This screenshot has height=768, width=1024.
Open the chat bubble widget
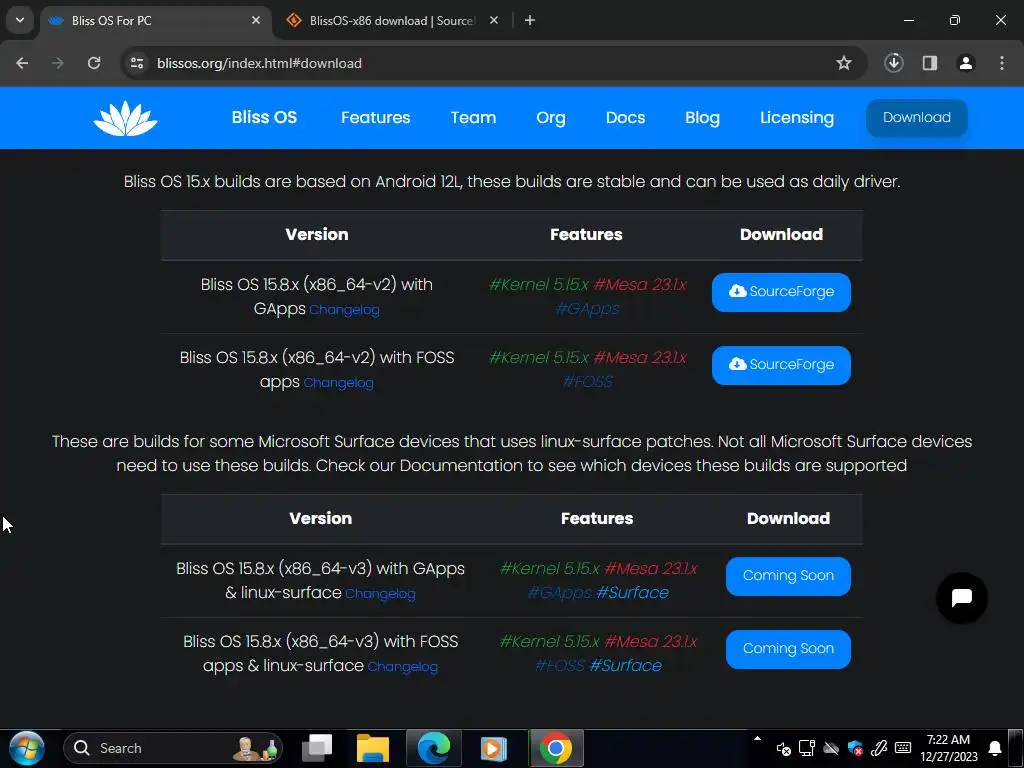962,598
